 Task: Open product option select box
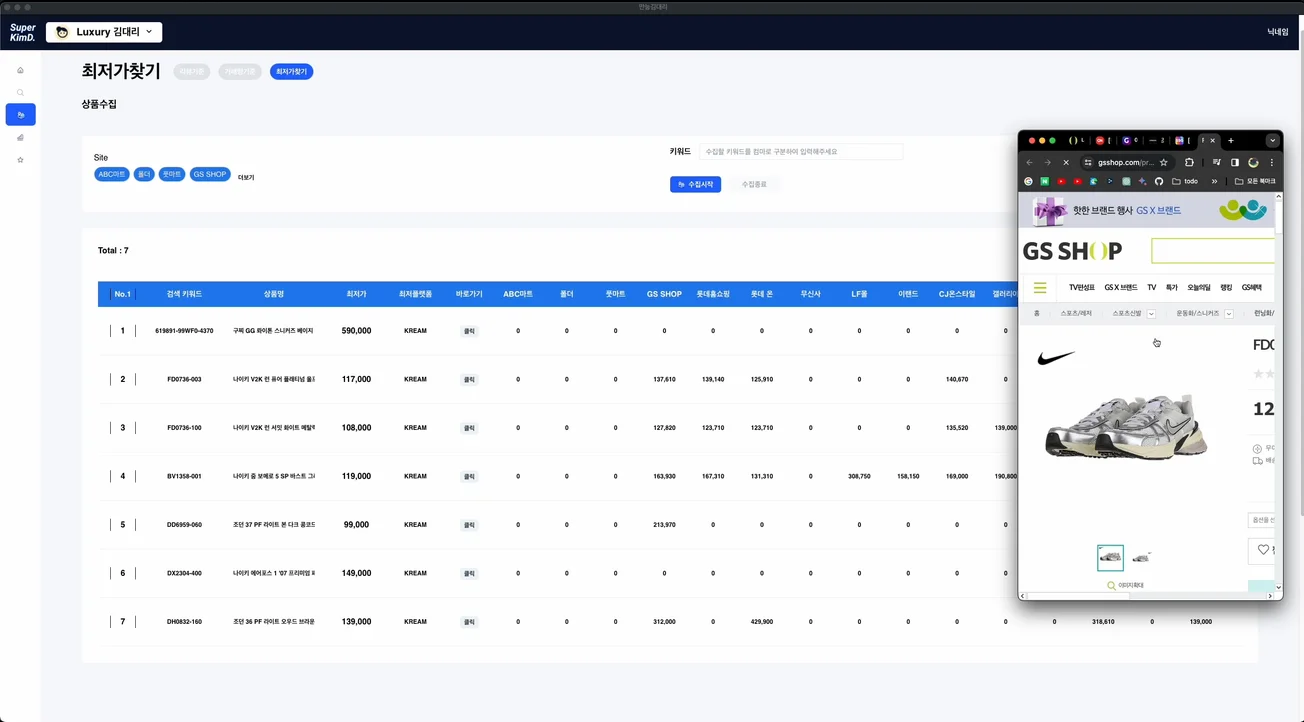[1261, 520]
